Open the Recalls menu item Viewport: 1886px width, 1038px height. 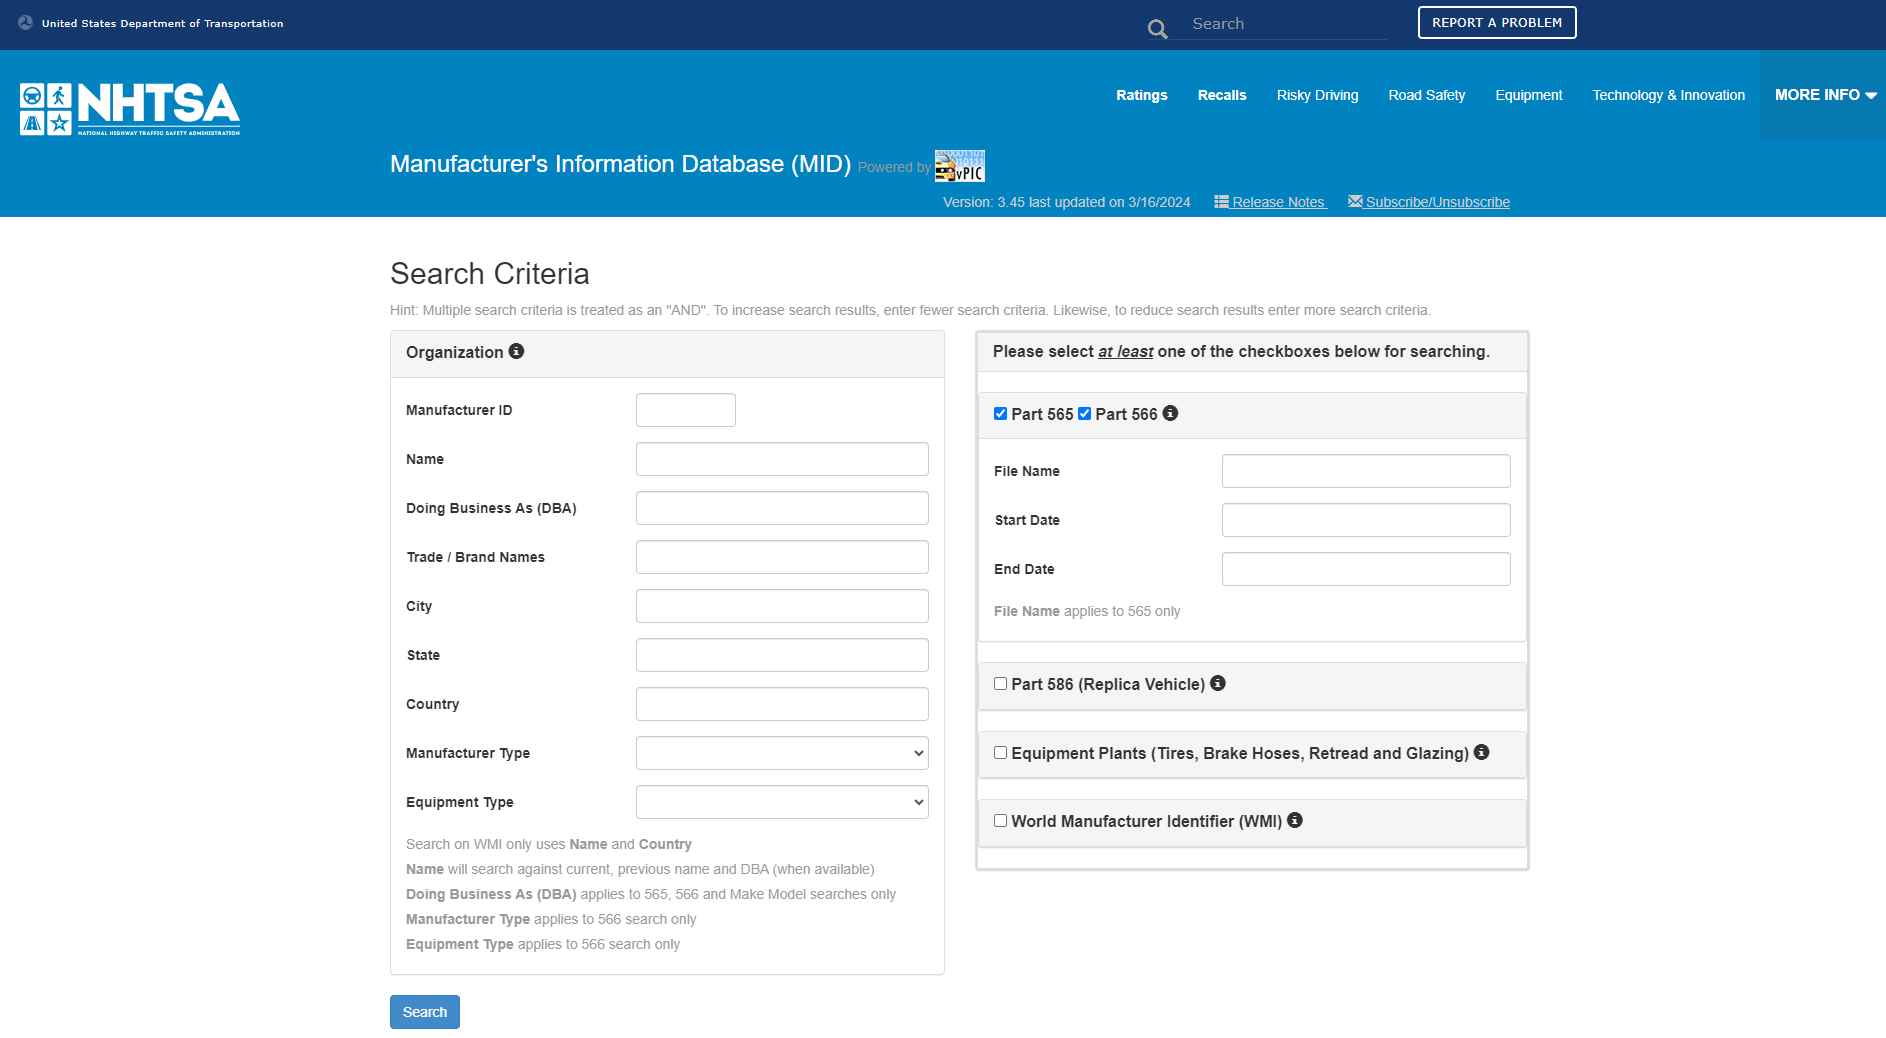click(x=1221, y=95)
